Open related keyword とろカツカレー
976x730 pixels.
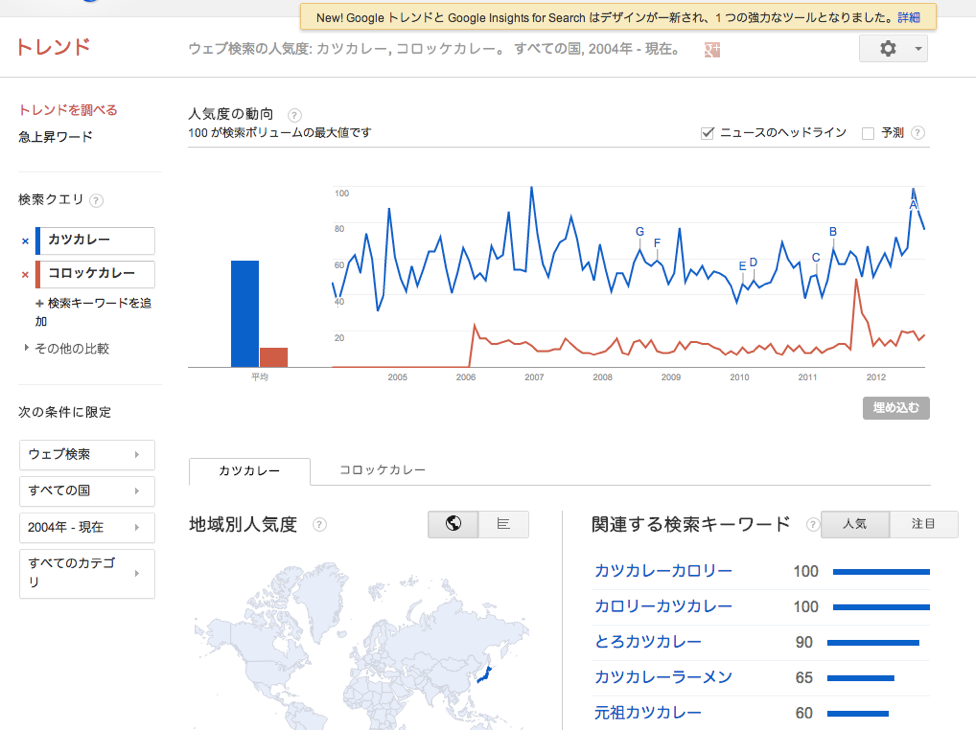(x=648, y=642)
